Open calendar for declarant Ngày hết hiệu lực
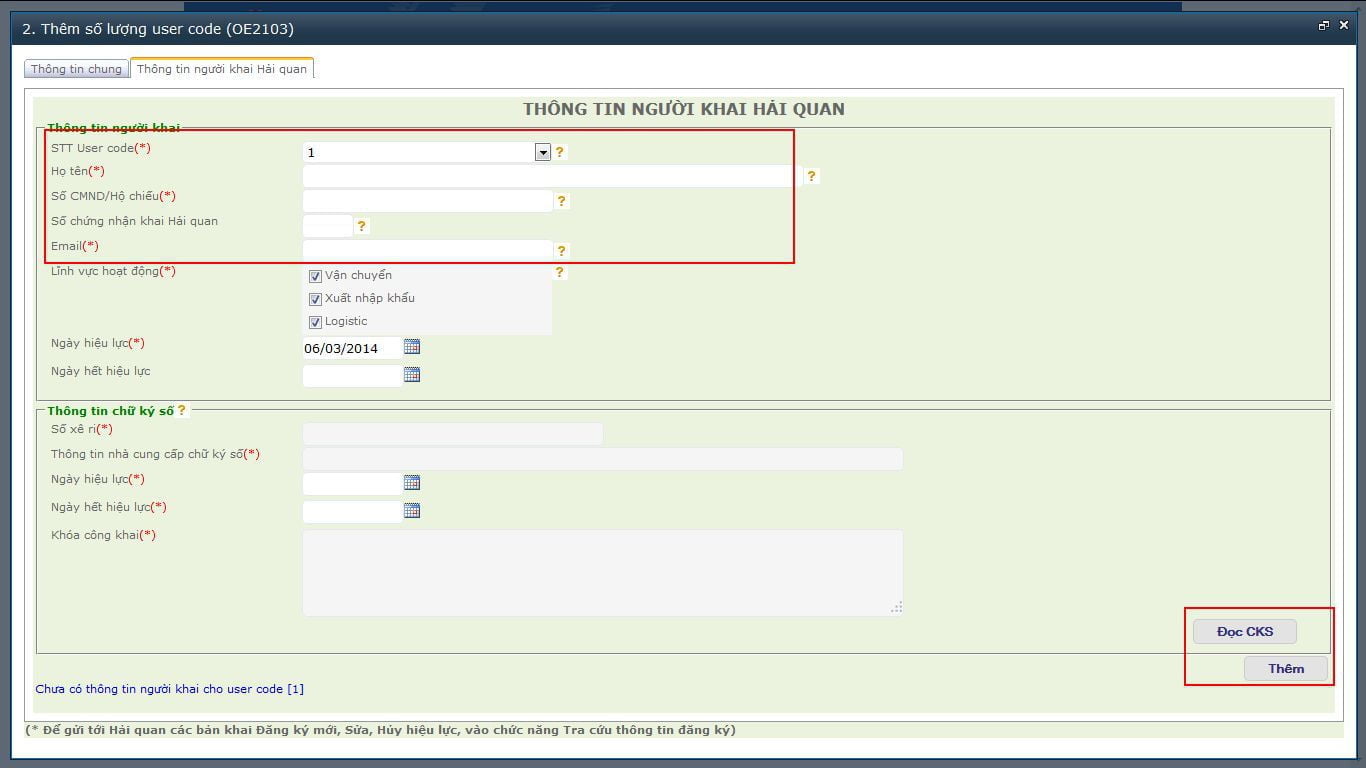1366x768 pixels. point(412,375)
